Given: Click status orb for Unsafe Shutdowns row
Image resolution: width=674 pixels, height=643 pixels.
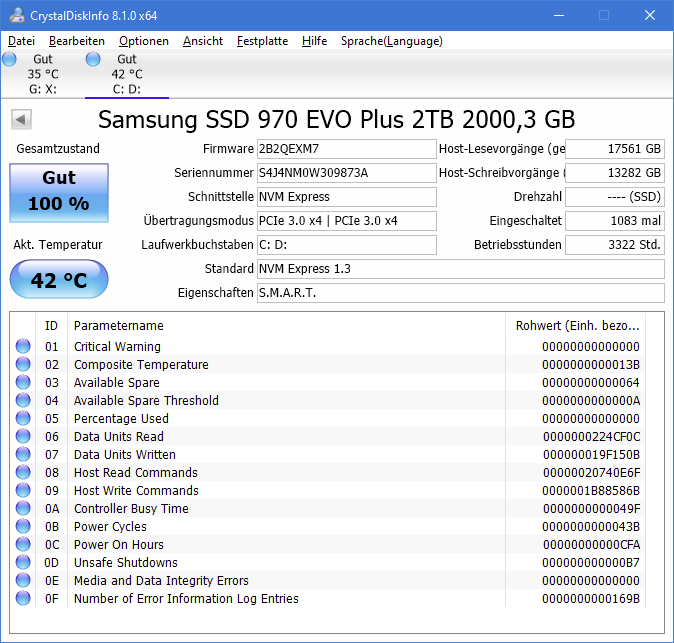Looking at the screenshot, I should (x=23, y=563).
